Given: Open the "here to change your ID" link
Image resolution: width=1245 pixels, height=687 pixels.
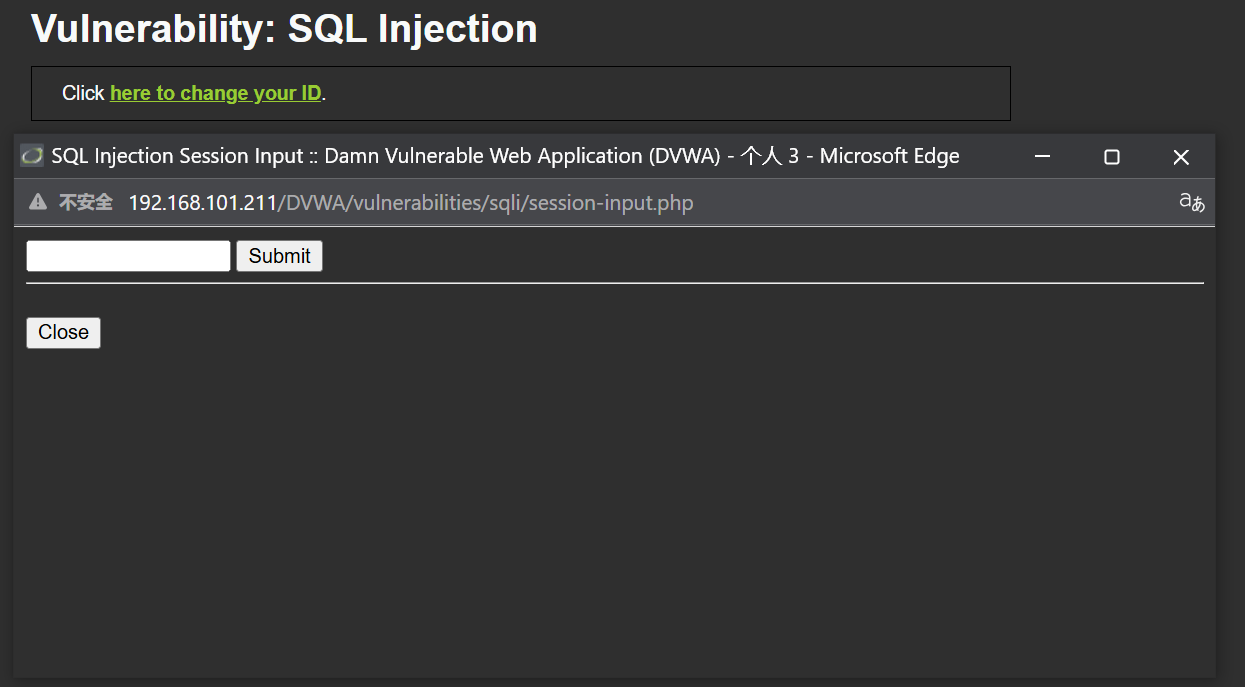Looking at the screenshot, I should [x=216, y=93].
